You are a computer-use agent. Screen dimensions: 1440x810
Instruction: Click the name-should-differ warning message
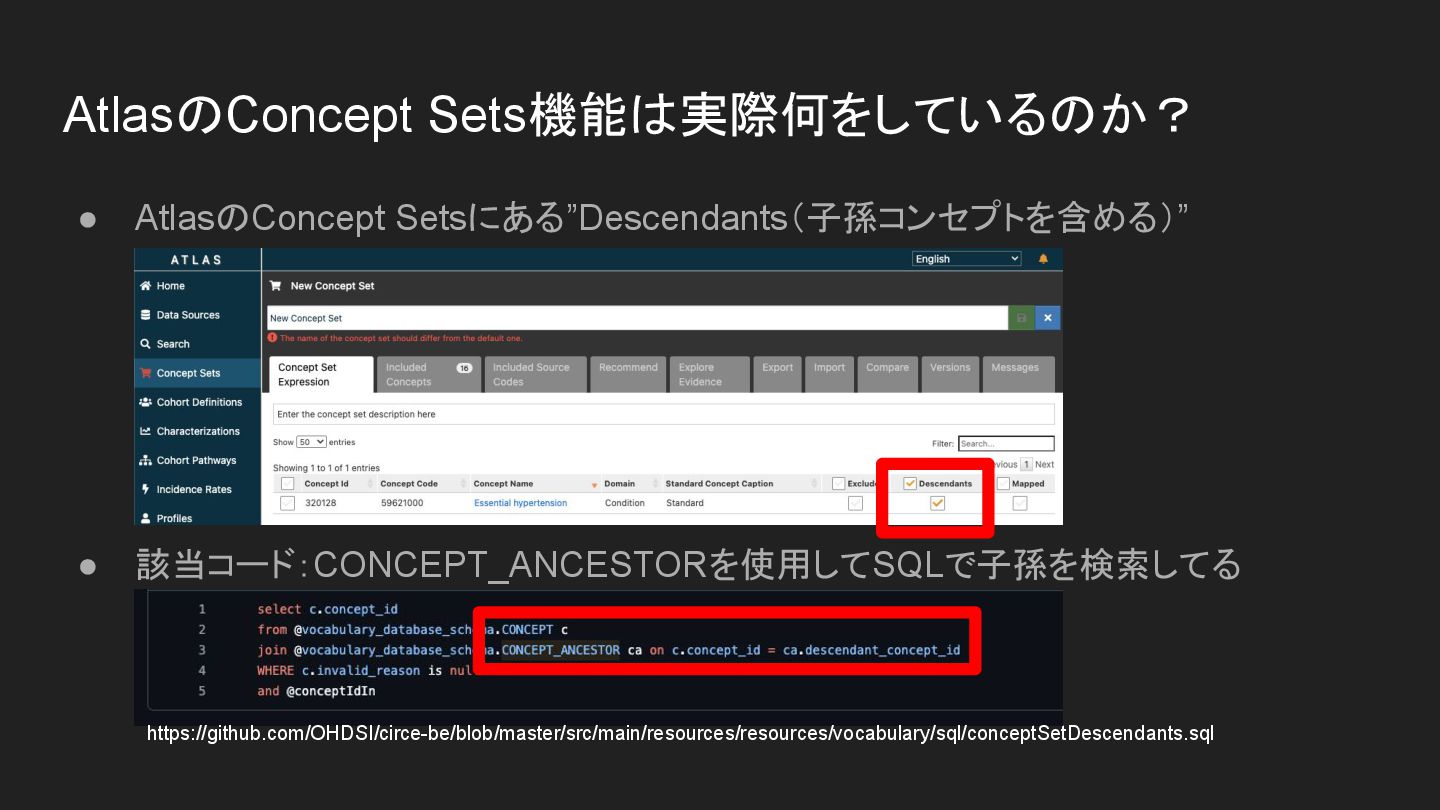click(401, 338)
